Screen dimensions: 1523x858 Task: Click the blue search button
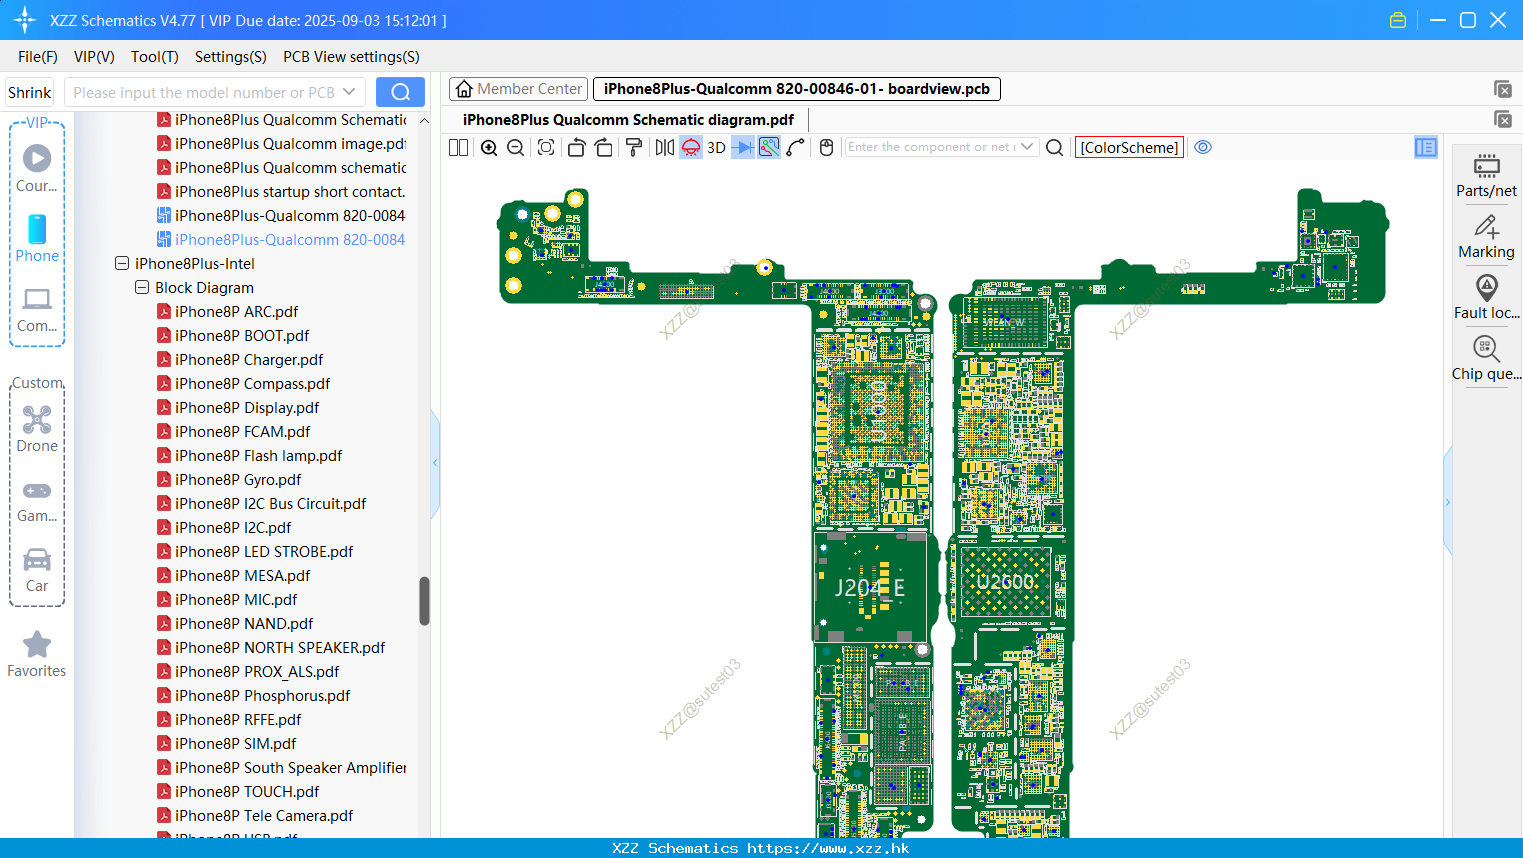[400, 92]
